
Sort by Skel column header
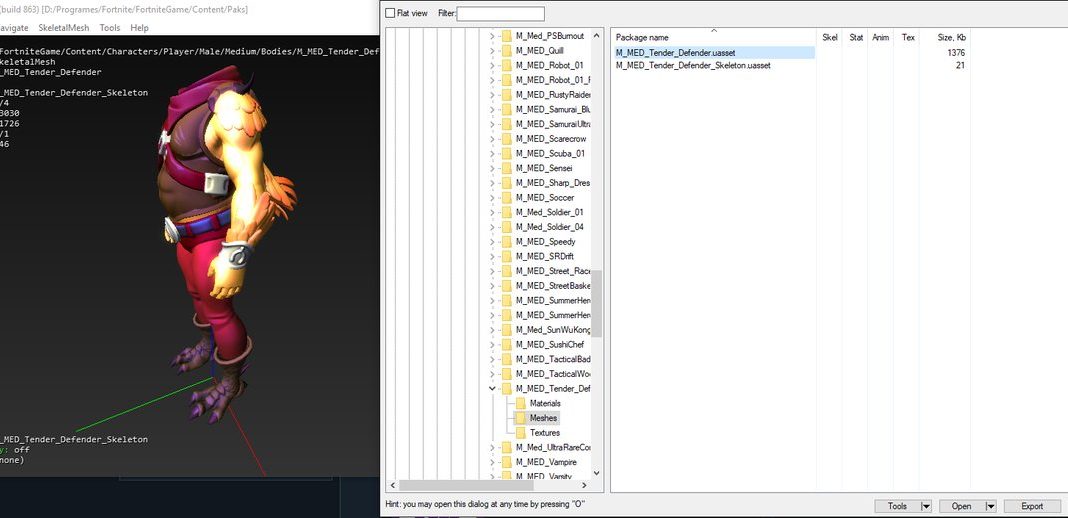click(830, 37)
